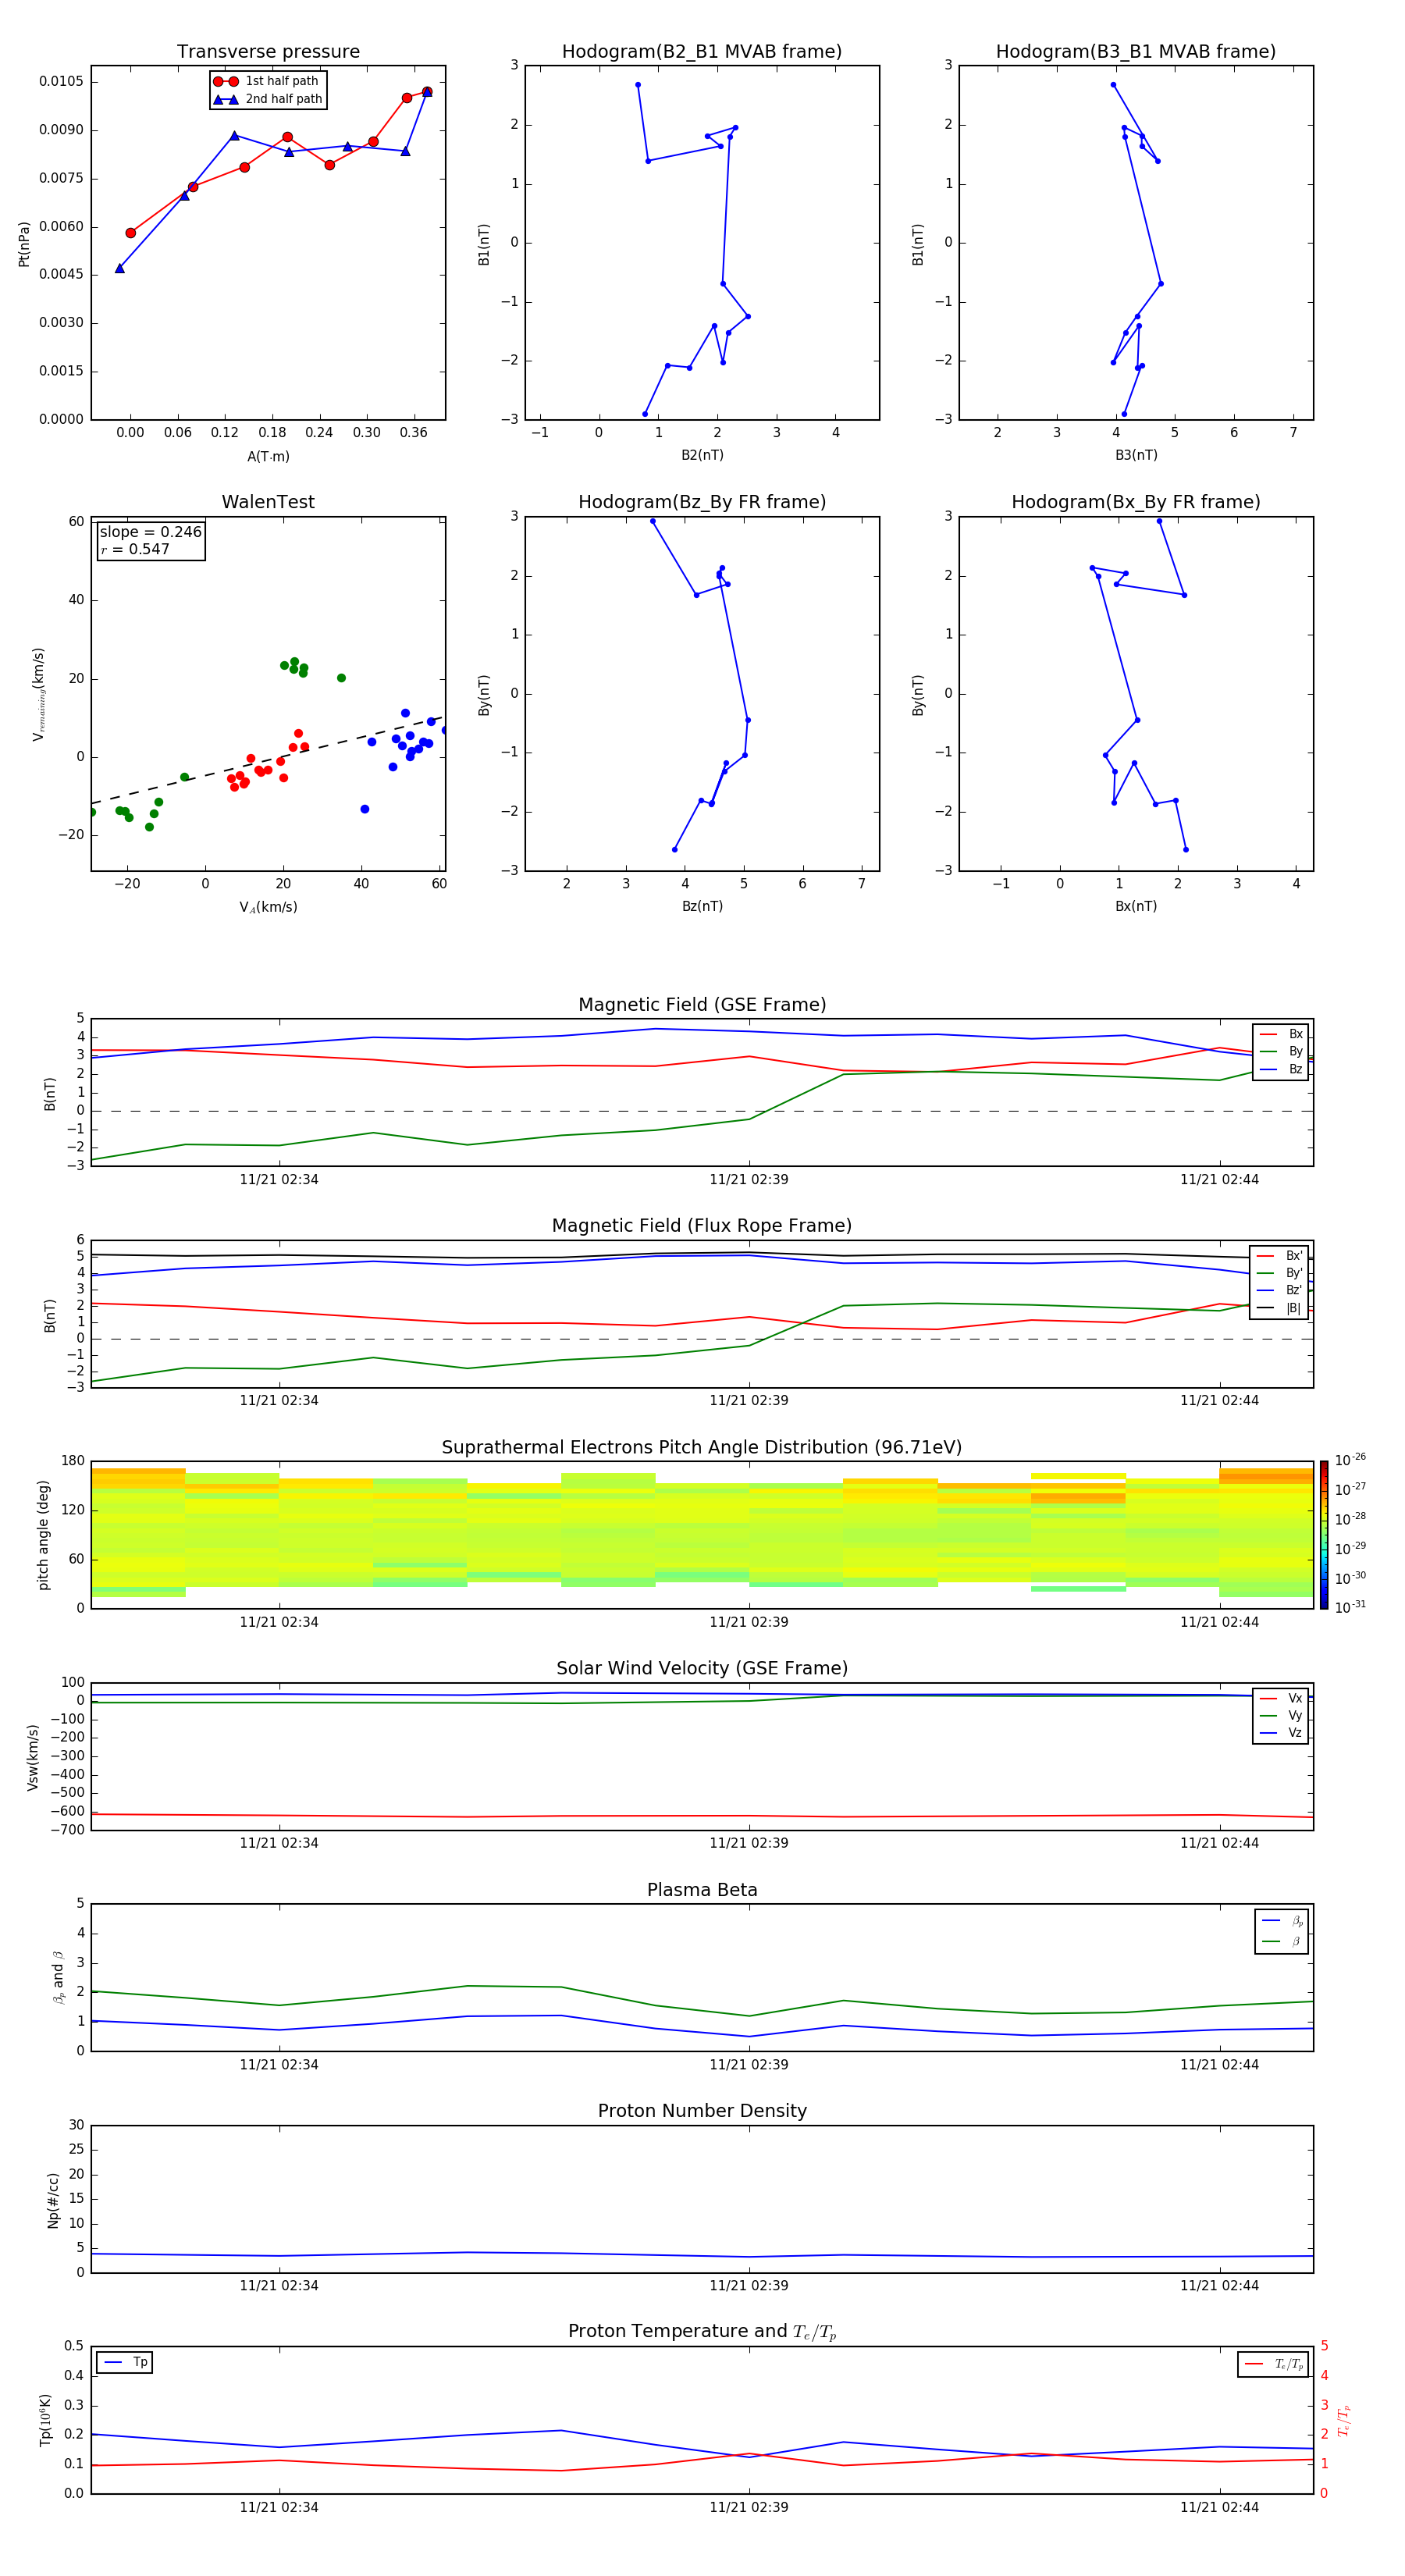Viewport: 1405px width, 2576px height.
Task: Click the "Hodogram(B3_B1 MVAB frame)" title
Action: coord(1136,52)
